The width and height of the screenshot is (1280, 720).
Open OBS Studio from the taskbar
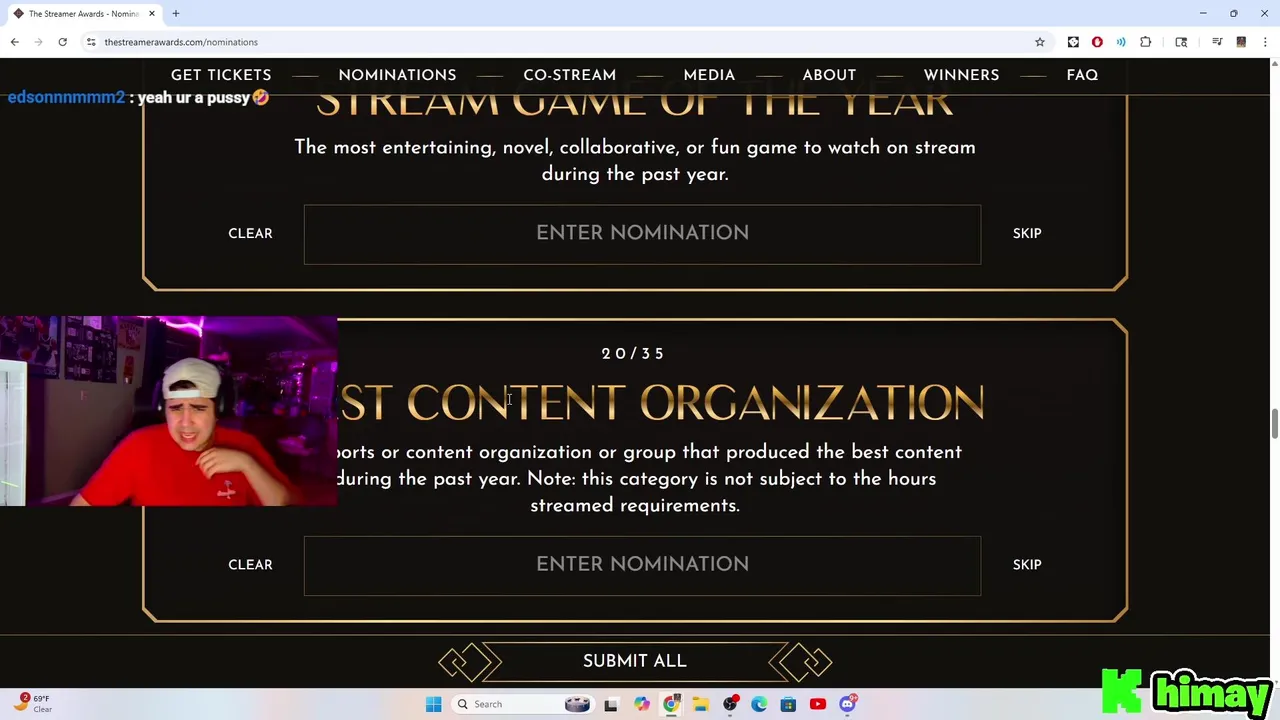[x=730, y=704]
